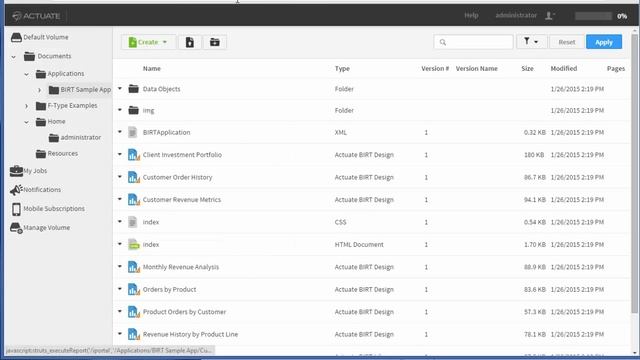The height and width of the screenshot is (360, 640).
Task: Open the Product Orders by Customer link
Action: point(184,312)
